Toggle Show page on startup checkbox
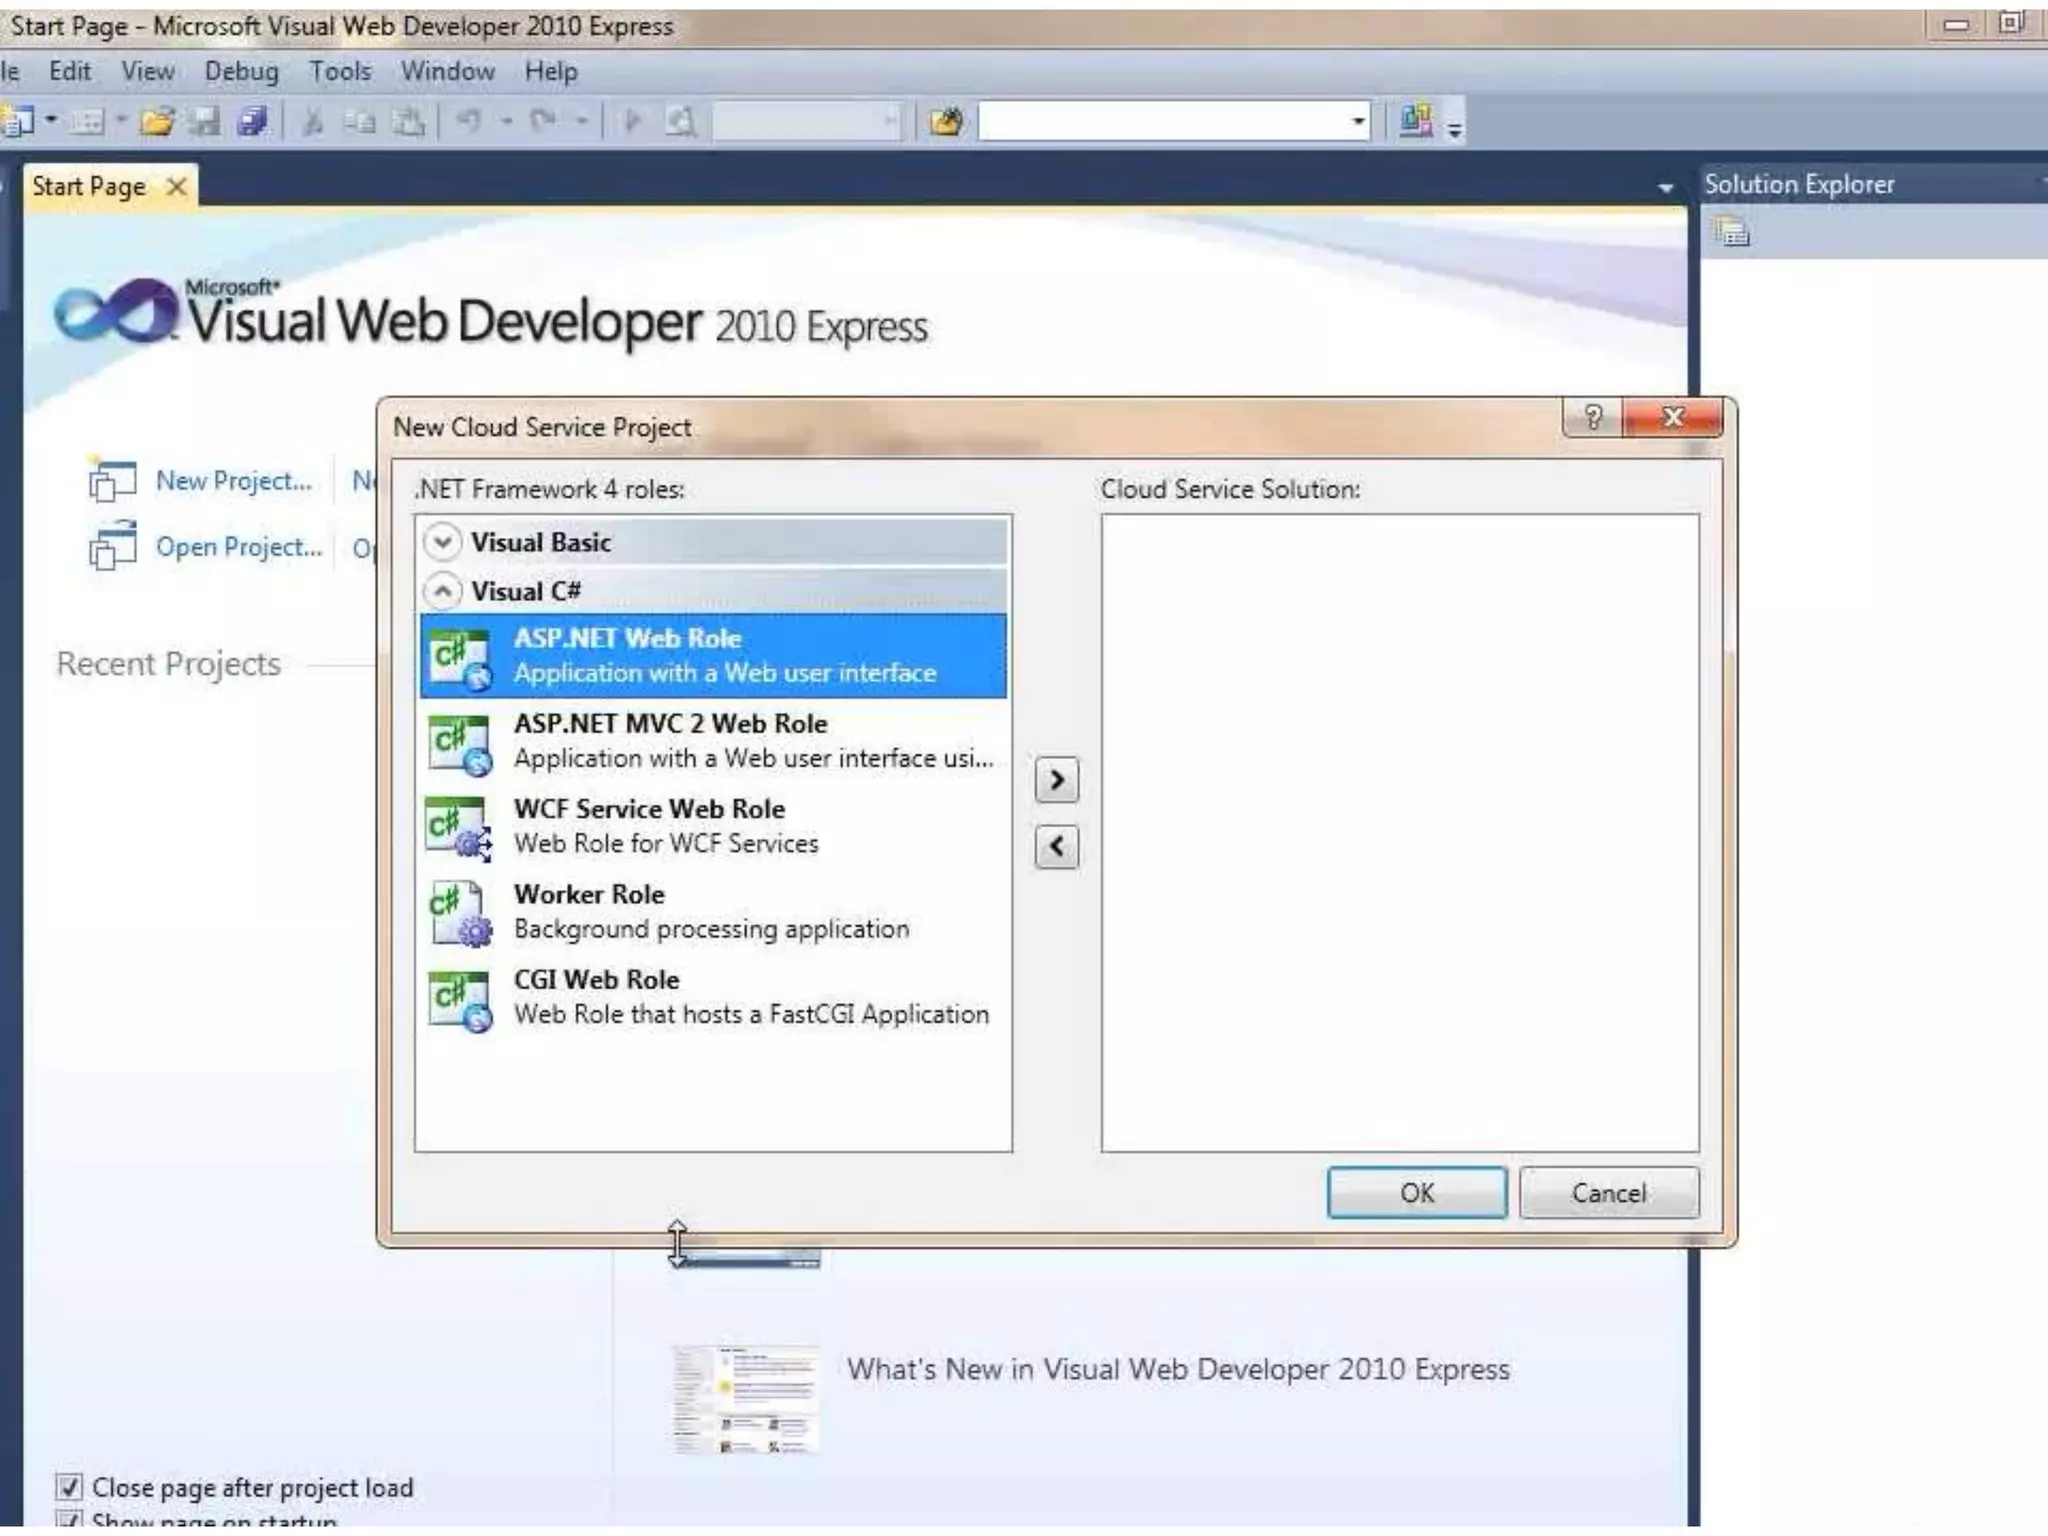 point(69,1521)
